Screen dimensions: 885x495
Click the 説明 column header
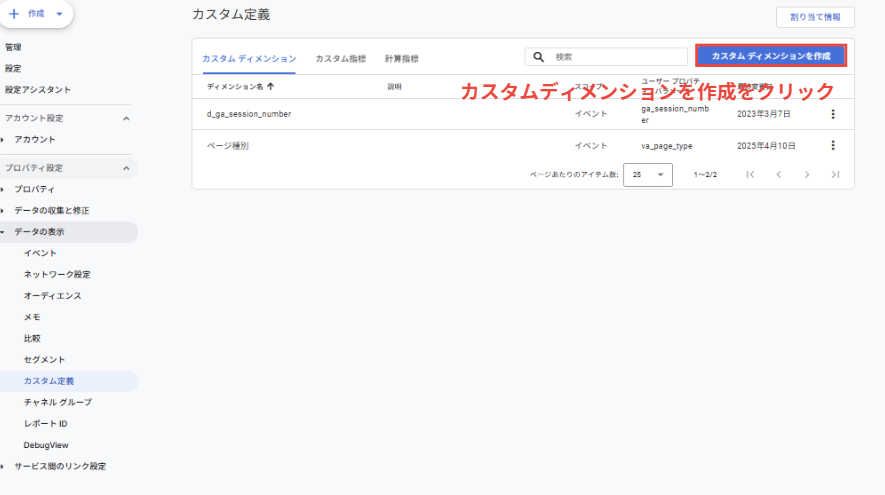pos(394,87)
